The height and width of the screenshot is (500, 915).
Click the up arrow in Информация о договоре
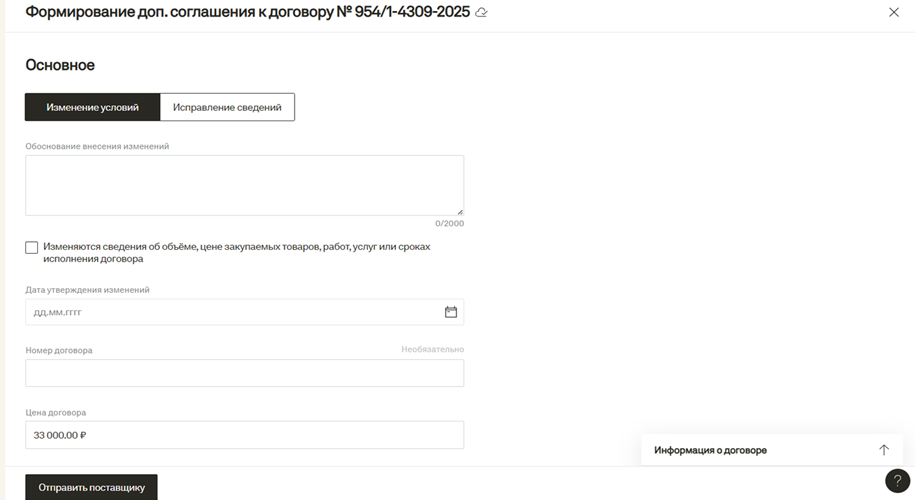883,450
